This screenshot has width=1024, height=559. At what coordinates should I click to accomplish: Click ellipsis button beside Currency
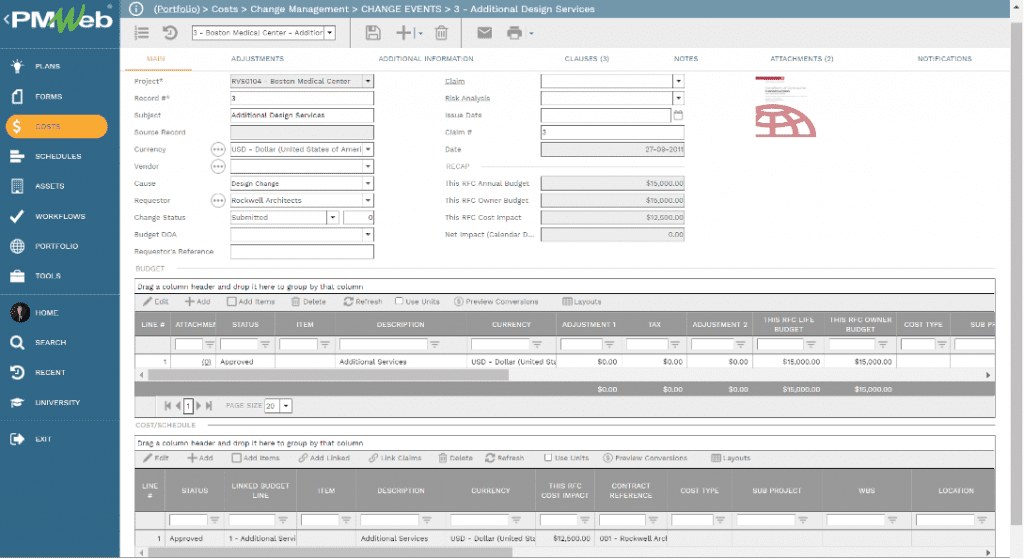(x=218, y=150)
